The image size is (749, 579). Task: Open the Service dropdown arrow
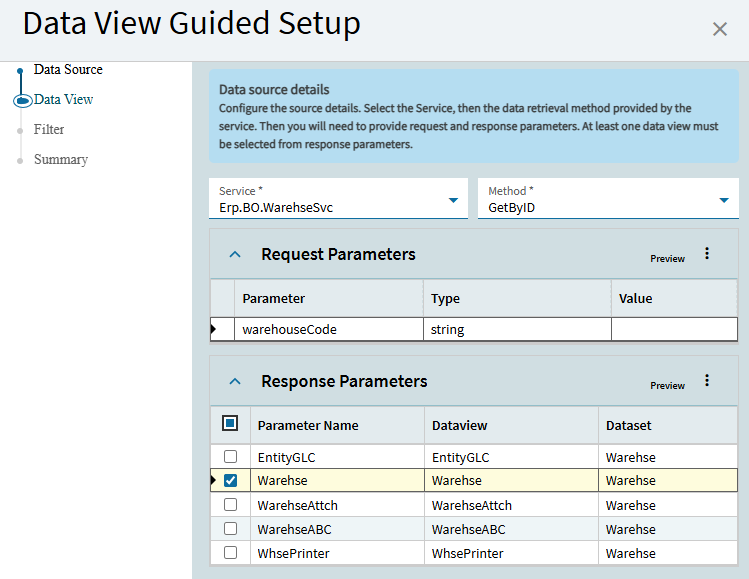click(454, 200)
